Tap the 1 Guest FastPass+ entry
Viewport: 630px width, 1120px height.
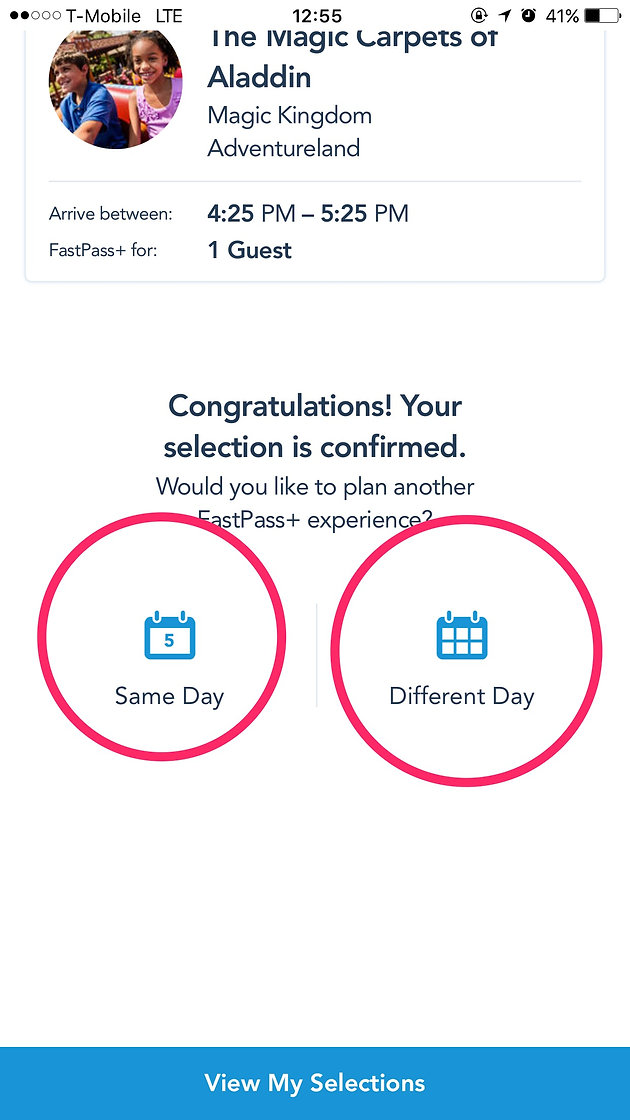[x=249, y=250]
